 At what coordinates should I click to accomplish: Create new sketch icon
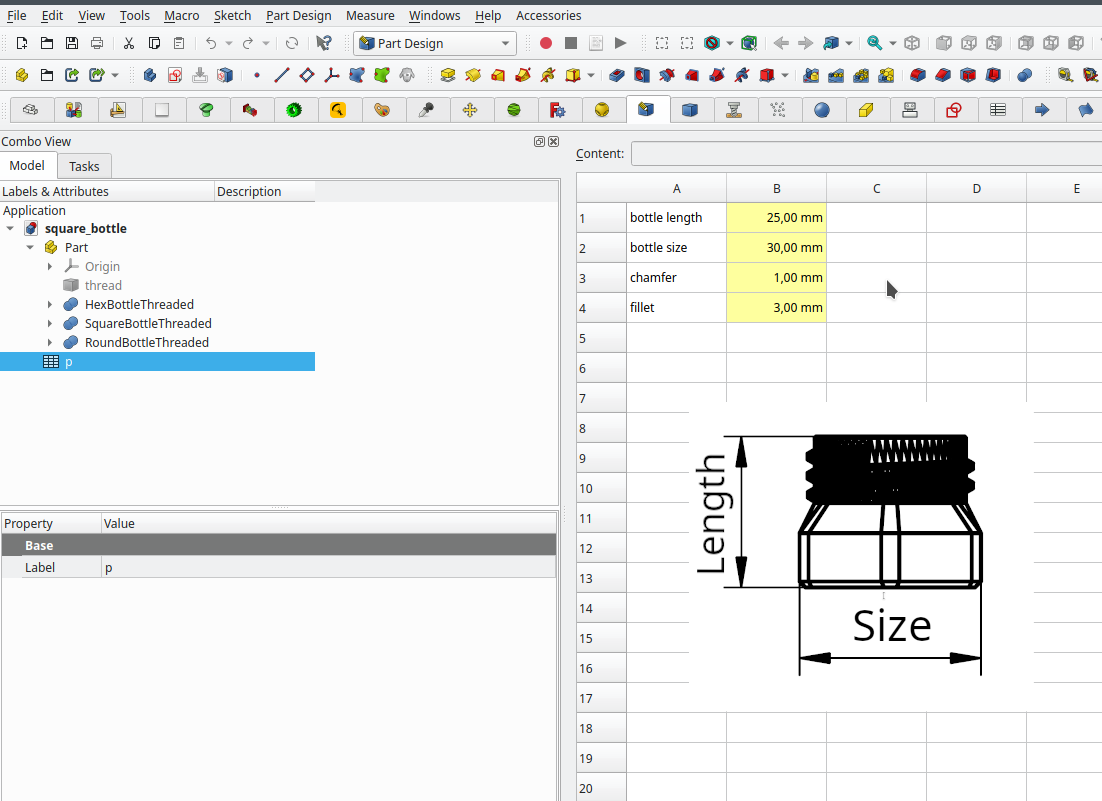175,75
